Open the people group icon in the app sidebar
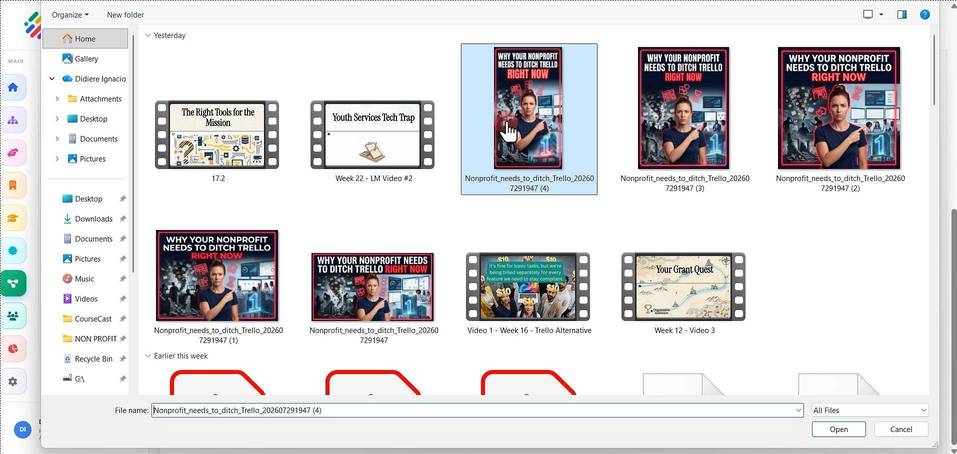The image size is (957, 454). coord(13,316)
